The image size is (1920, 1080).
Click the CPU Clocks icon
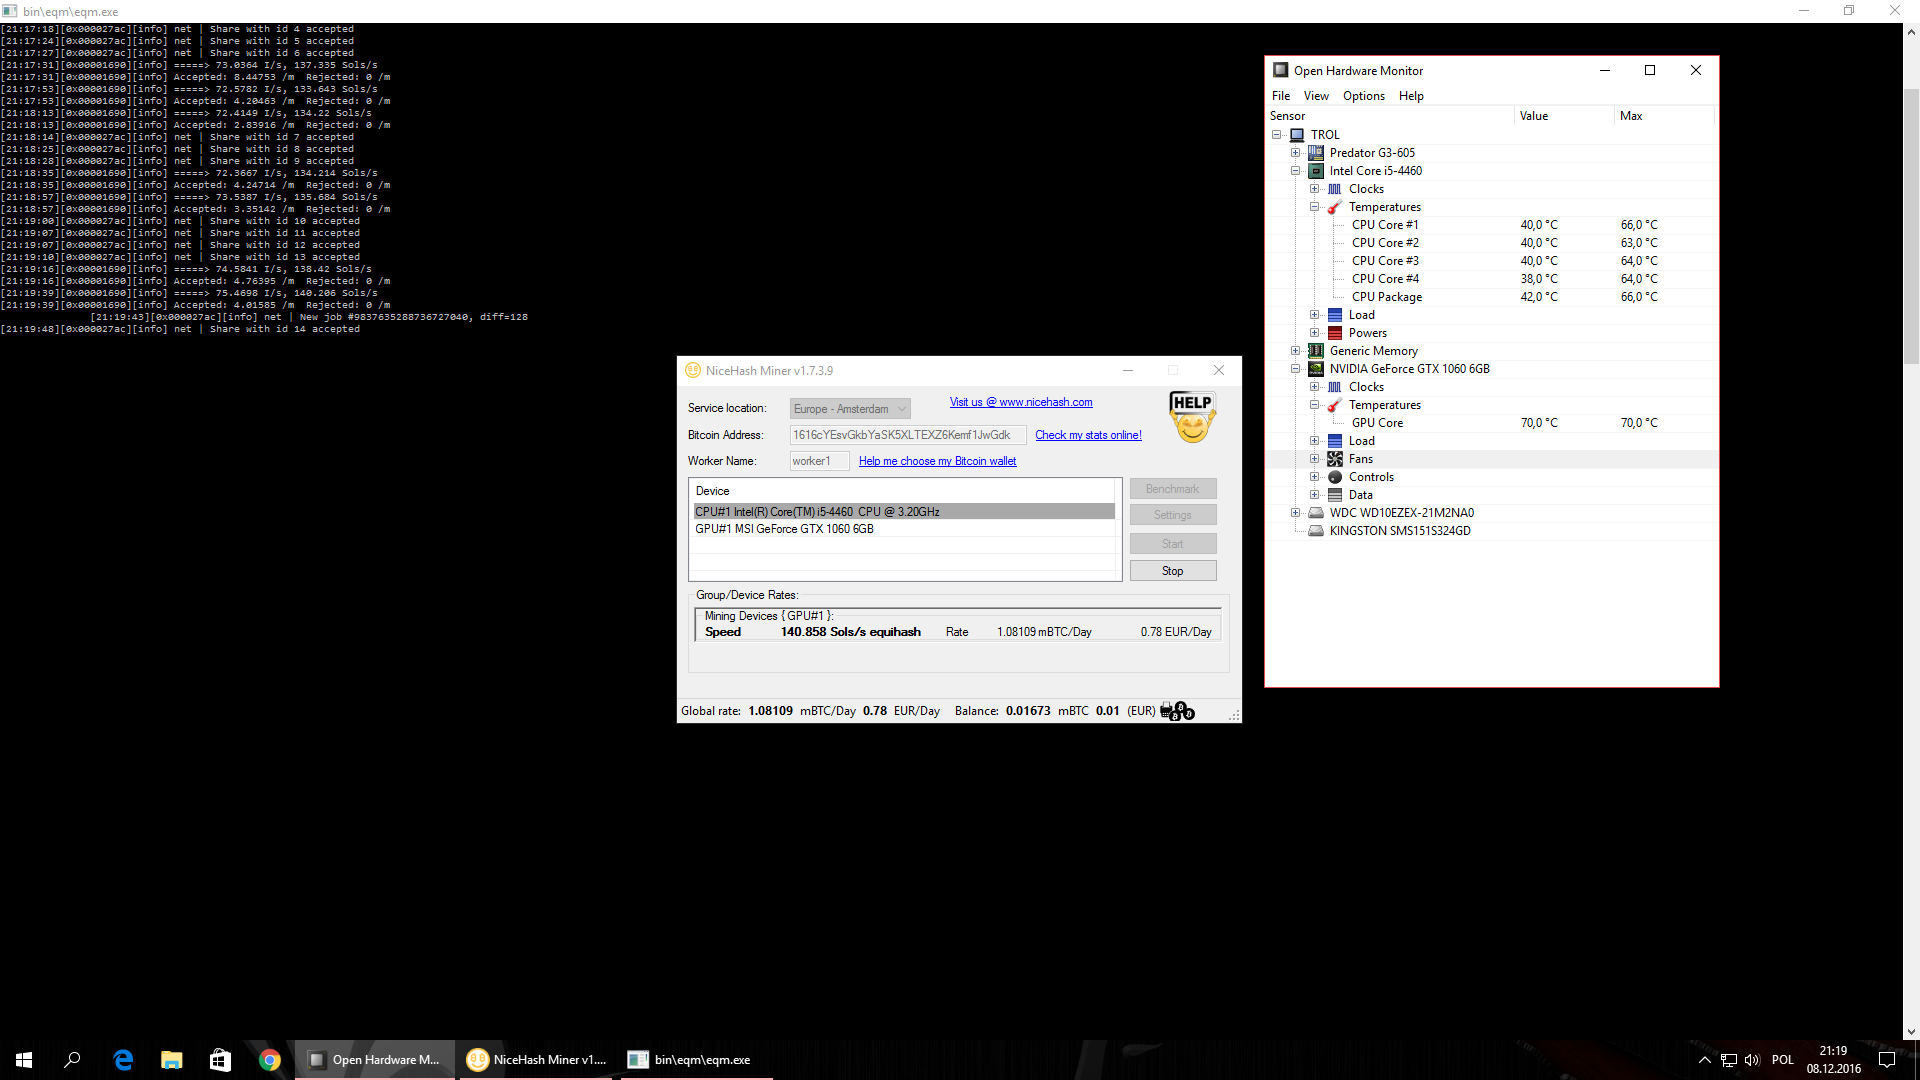click(1335, 189)
